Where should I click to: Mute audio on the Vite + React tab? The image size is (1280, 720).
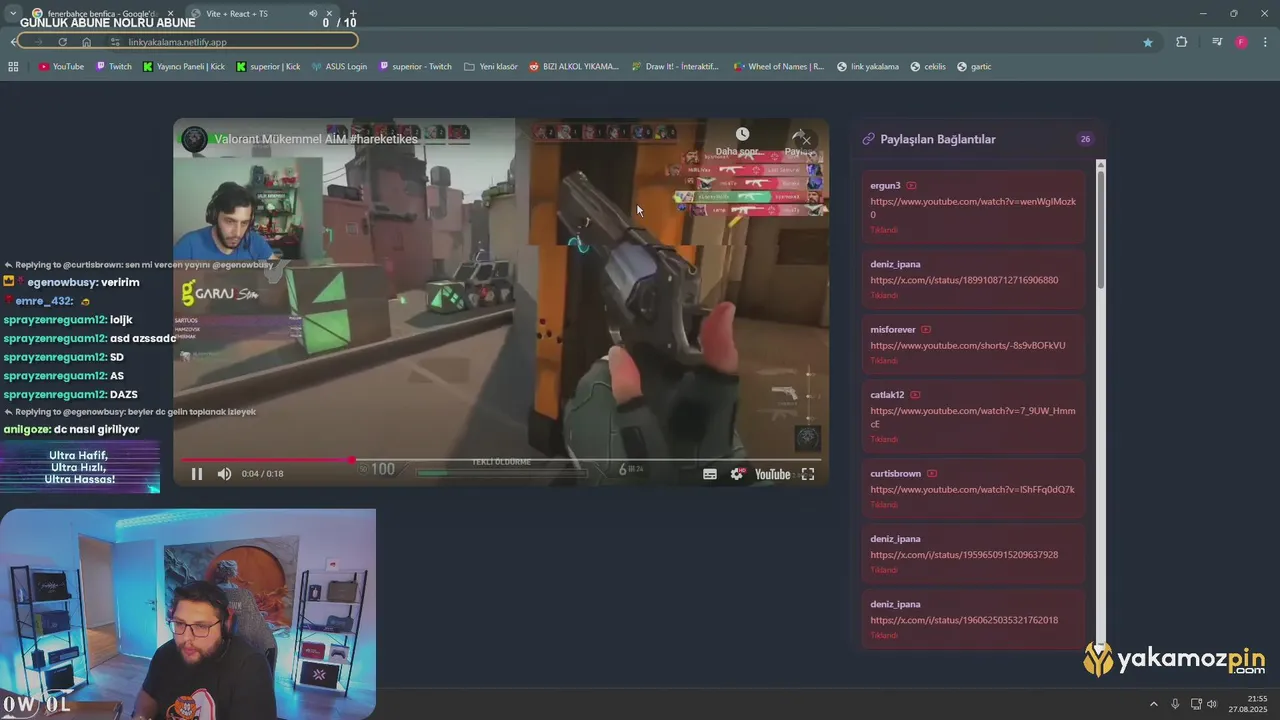313,14
